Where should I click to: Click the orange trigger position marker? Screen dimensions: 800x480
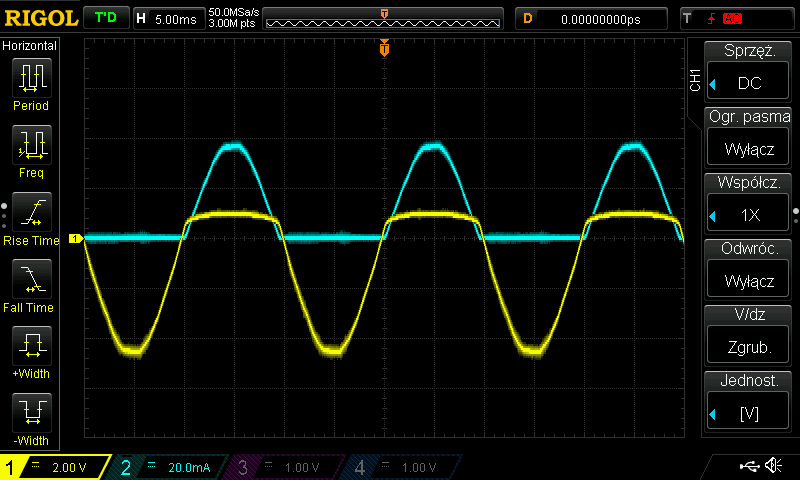coord(384,47)
